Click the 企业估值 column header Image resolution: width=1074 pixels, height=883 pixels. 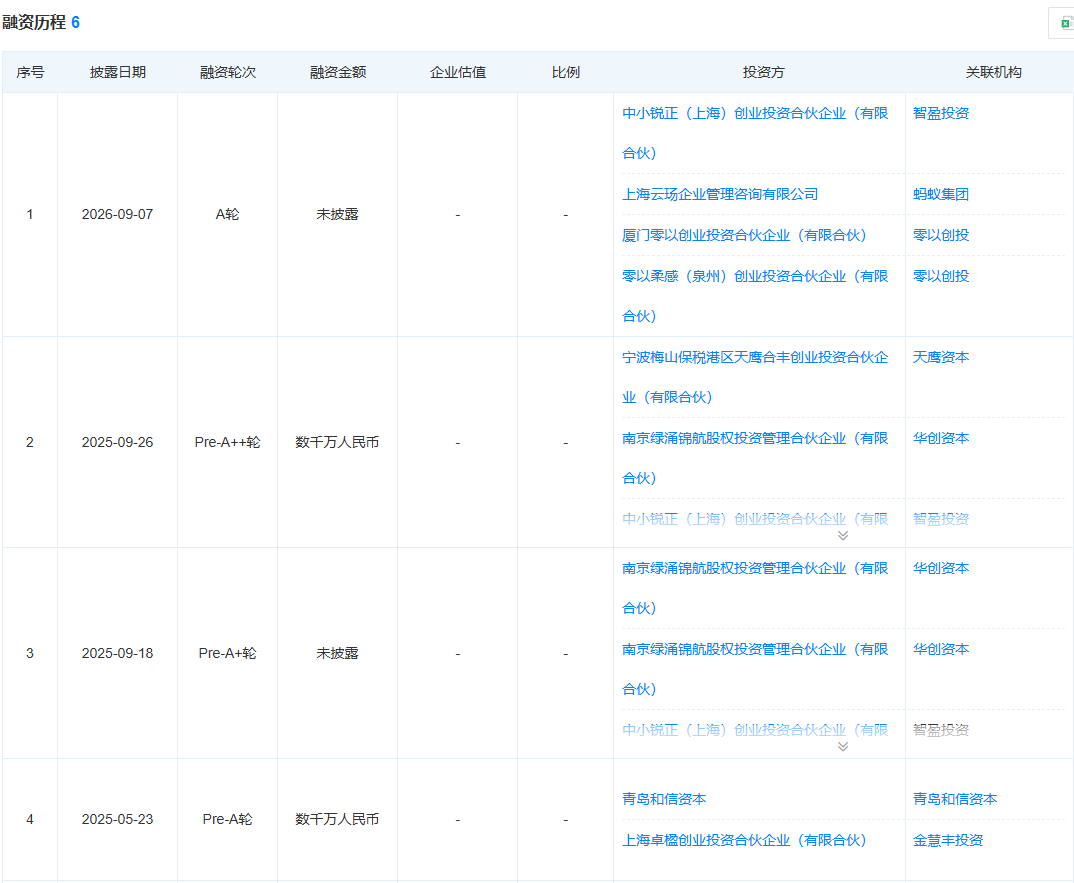[x=458, y=73]
